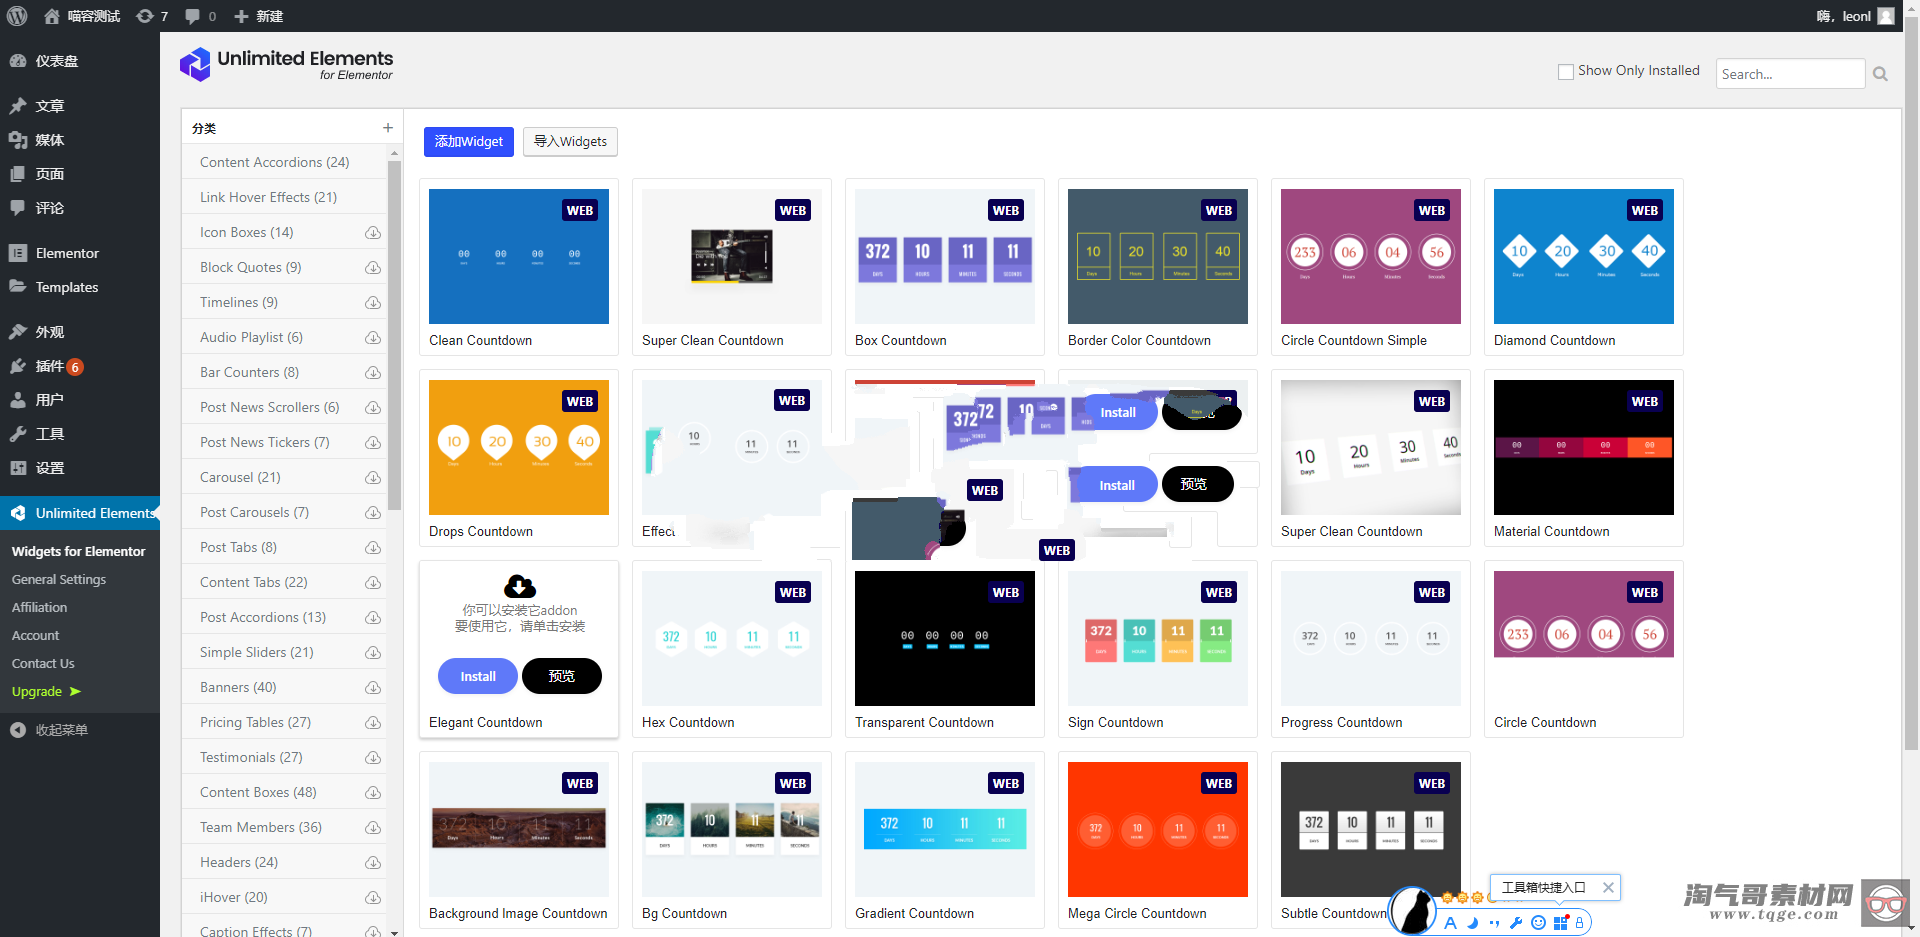Open the Clean Countdown widget thumbnail
This screenshot has width=1920, height=937.
(519, 256)
